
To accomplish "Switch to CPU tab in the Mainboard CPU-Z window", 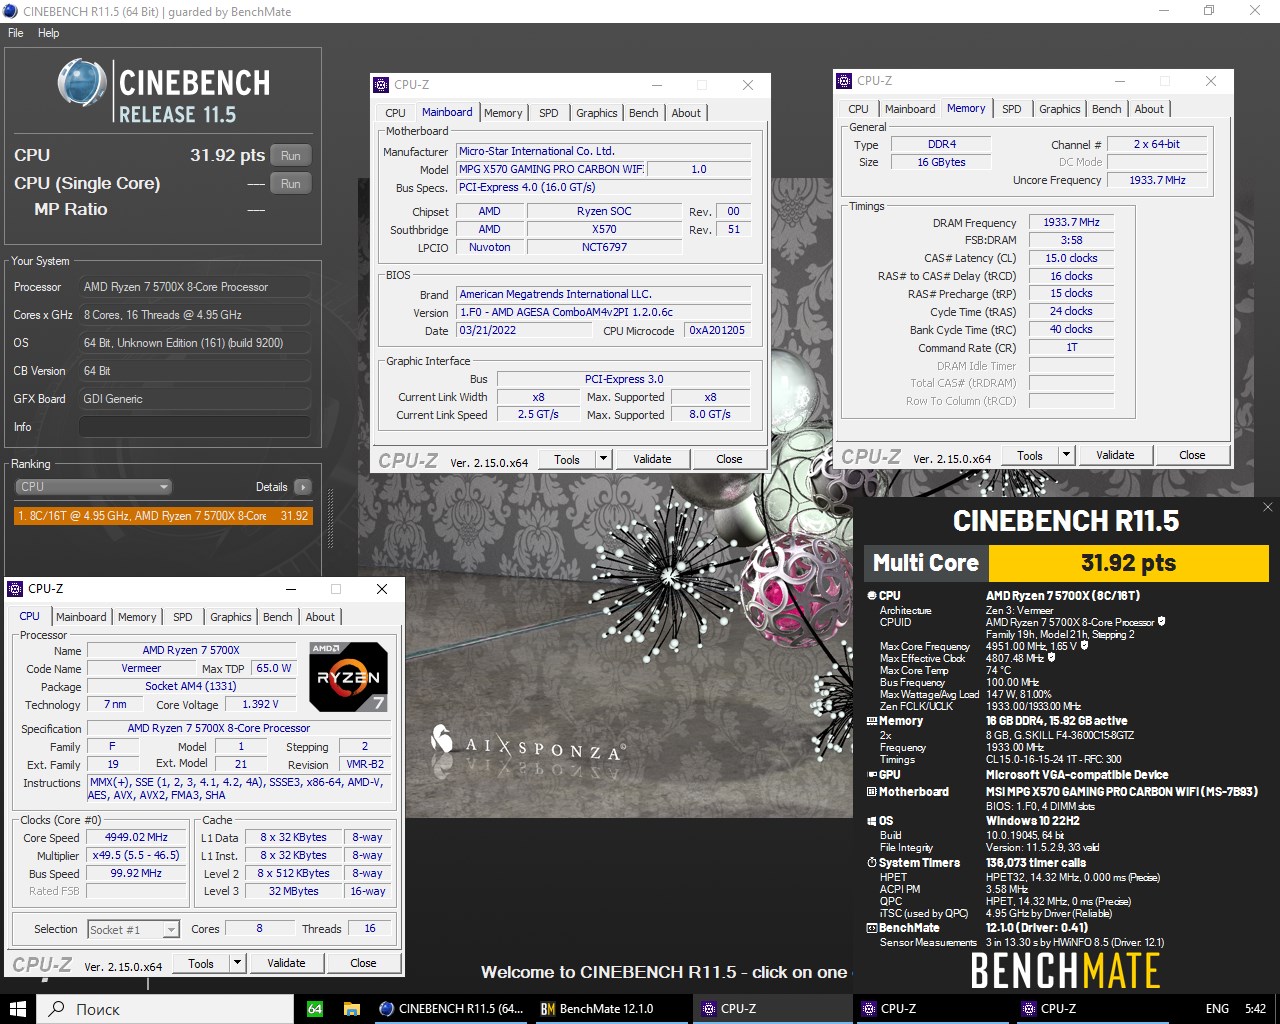I will click(x=395, y=113).
